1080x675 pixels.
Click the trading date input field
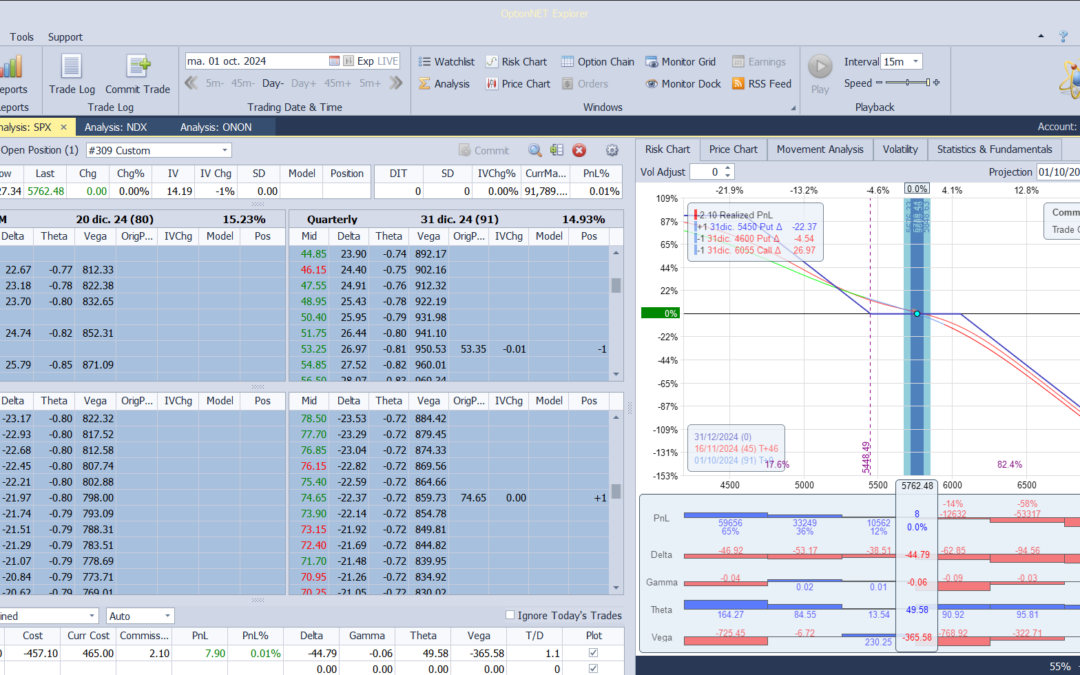[x=256, y=61]
